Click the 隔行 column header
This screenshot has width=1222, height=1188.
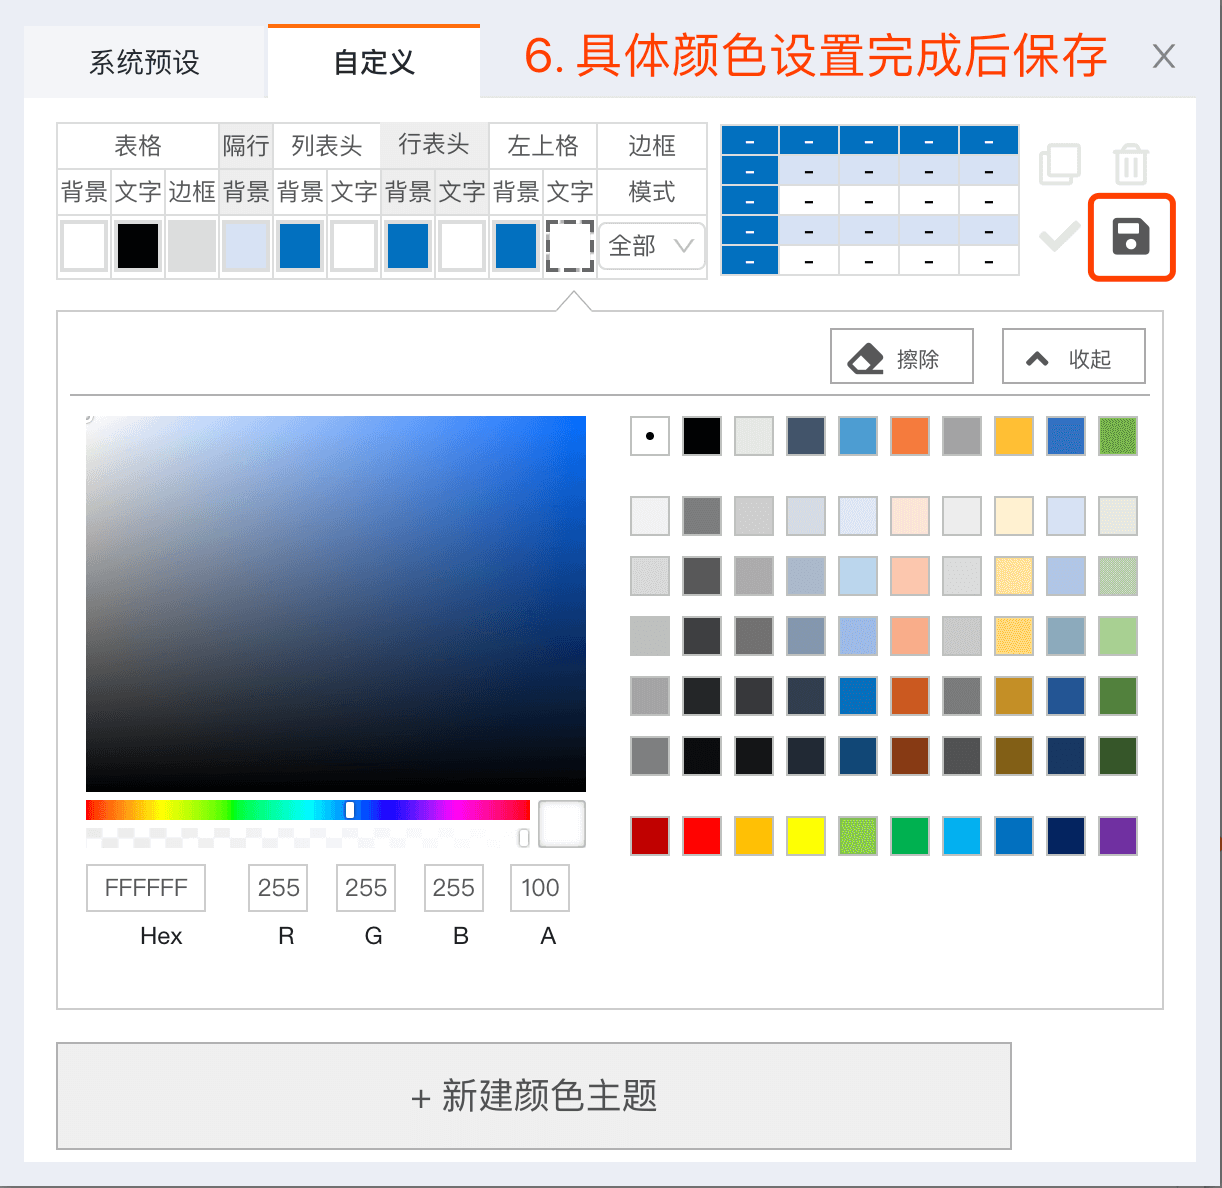pos(246,146)
